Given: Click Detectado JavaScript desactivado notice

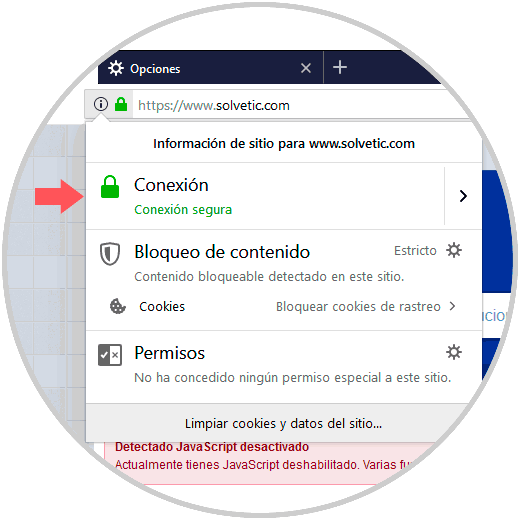Looking at the screenshot, I should tap(212, 447).
